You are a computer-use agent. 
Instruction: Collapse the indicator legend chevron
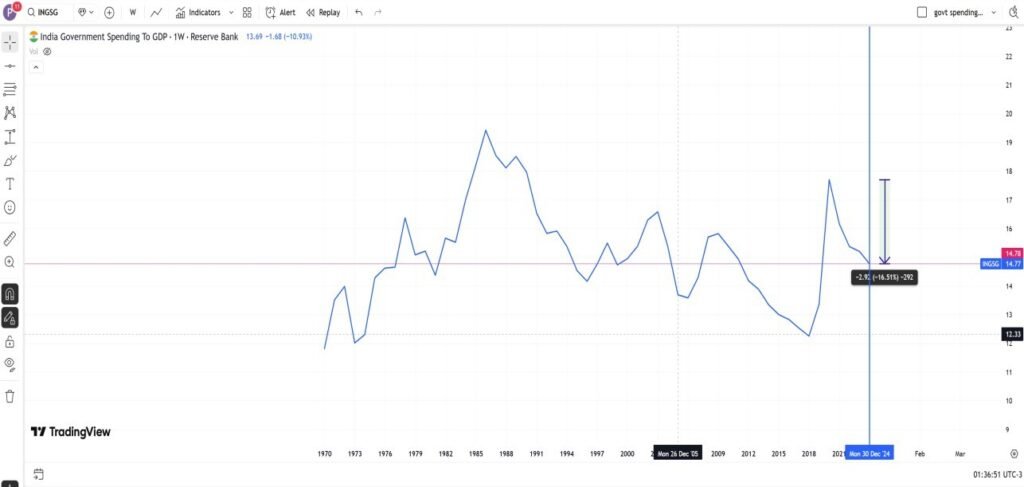(36, 67)
